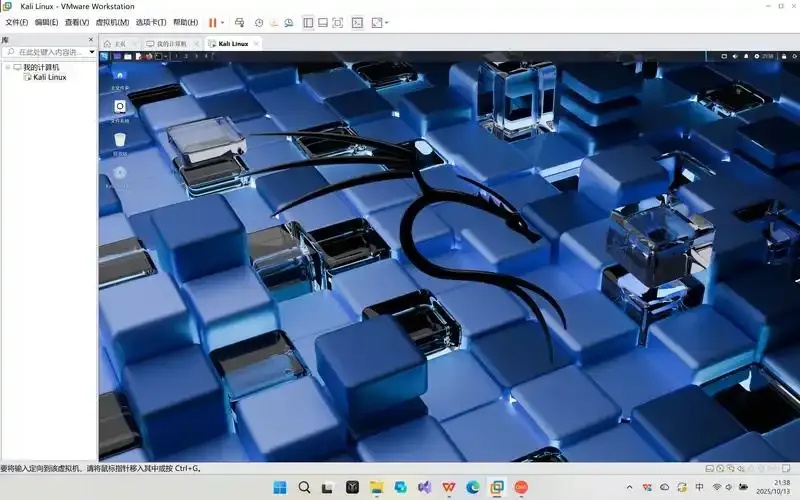
Task: Open the 选项卡(T) menu
Action: (151, 22)
